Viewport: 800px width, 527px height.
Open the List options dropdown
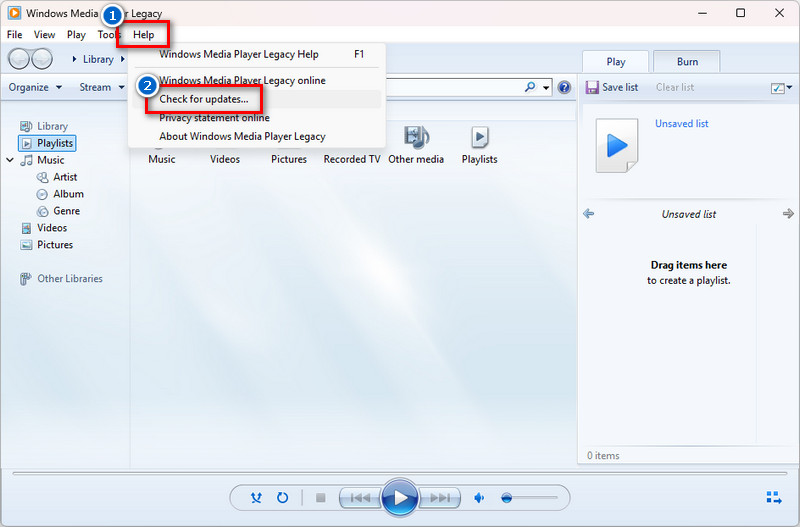[781, 88]
